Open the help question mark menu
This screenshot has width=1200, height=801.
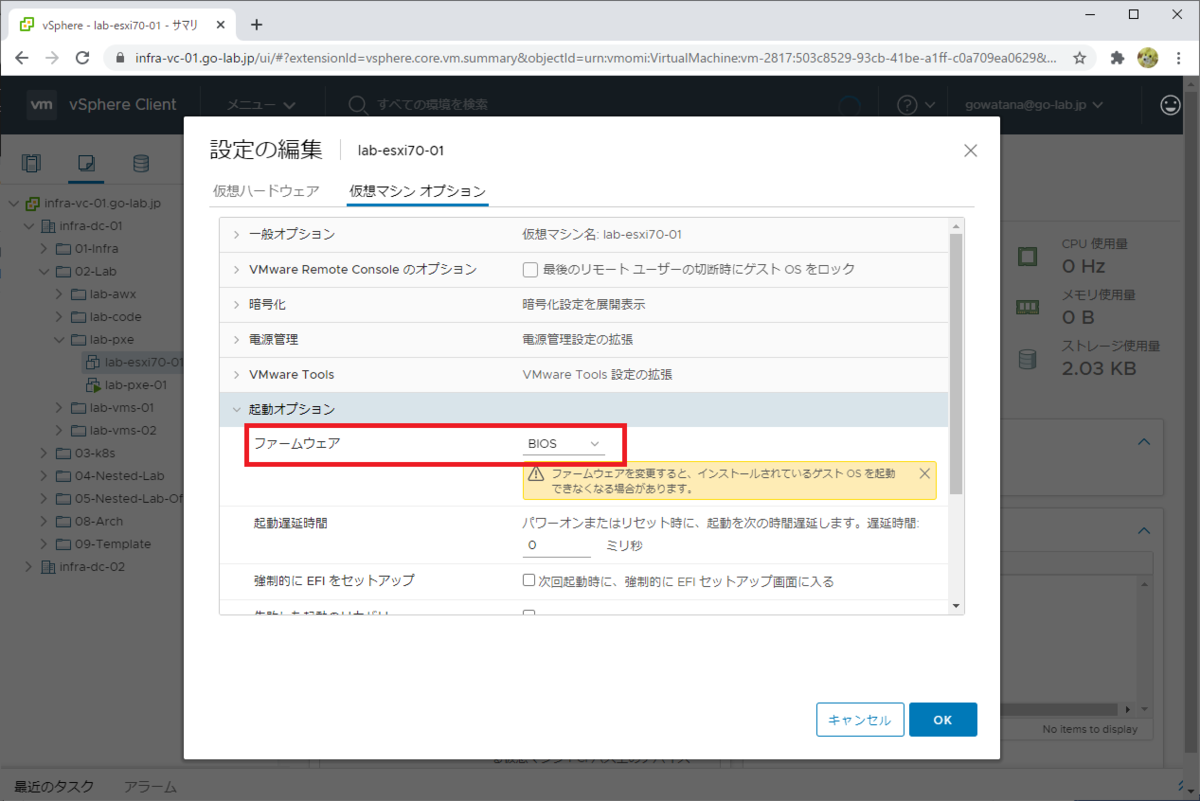(x=915, y=105)
